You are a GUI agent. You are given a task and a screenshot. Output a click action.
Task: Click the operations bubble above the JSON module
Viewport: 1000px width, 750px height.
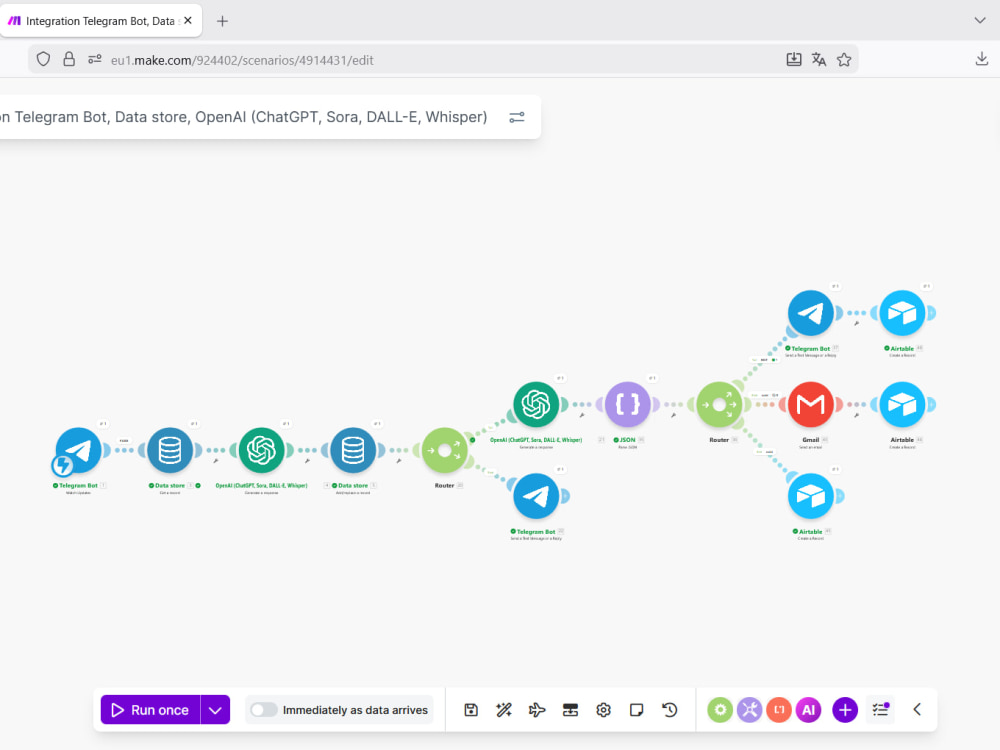[x=652, y=378]
